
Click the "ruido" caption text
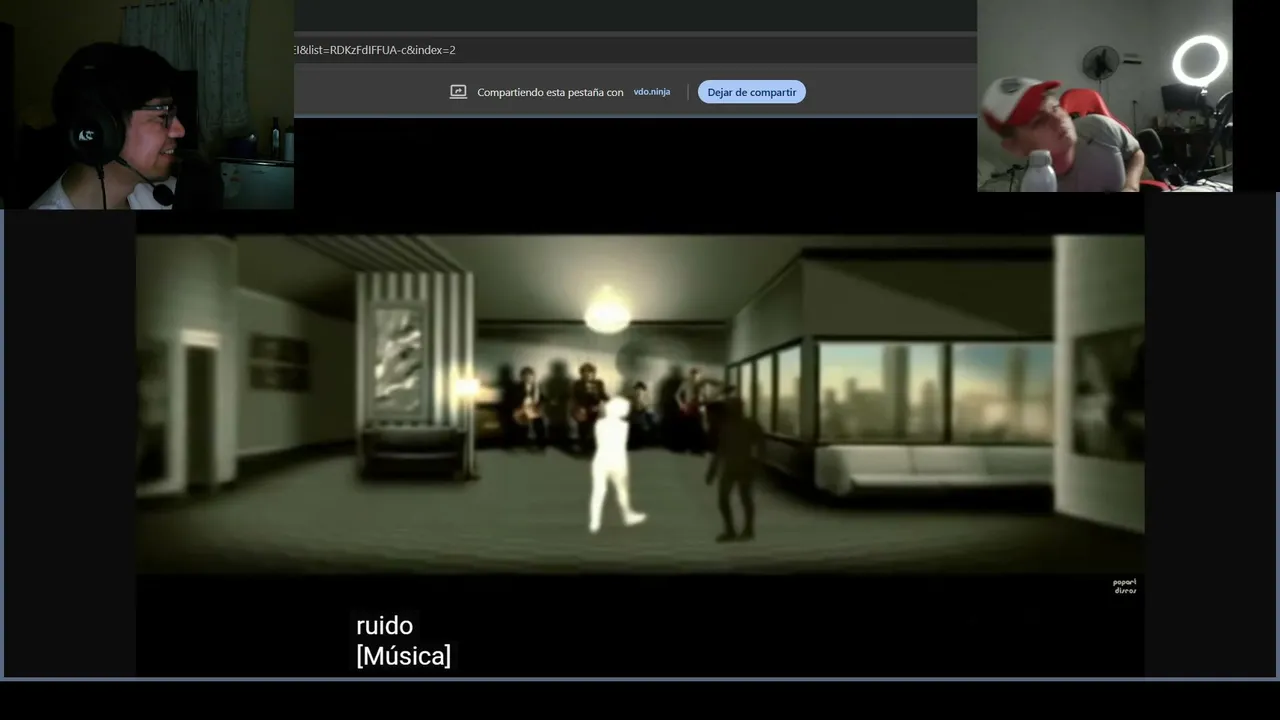(x=385, y=626)
